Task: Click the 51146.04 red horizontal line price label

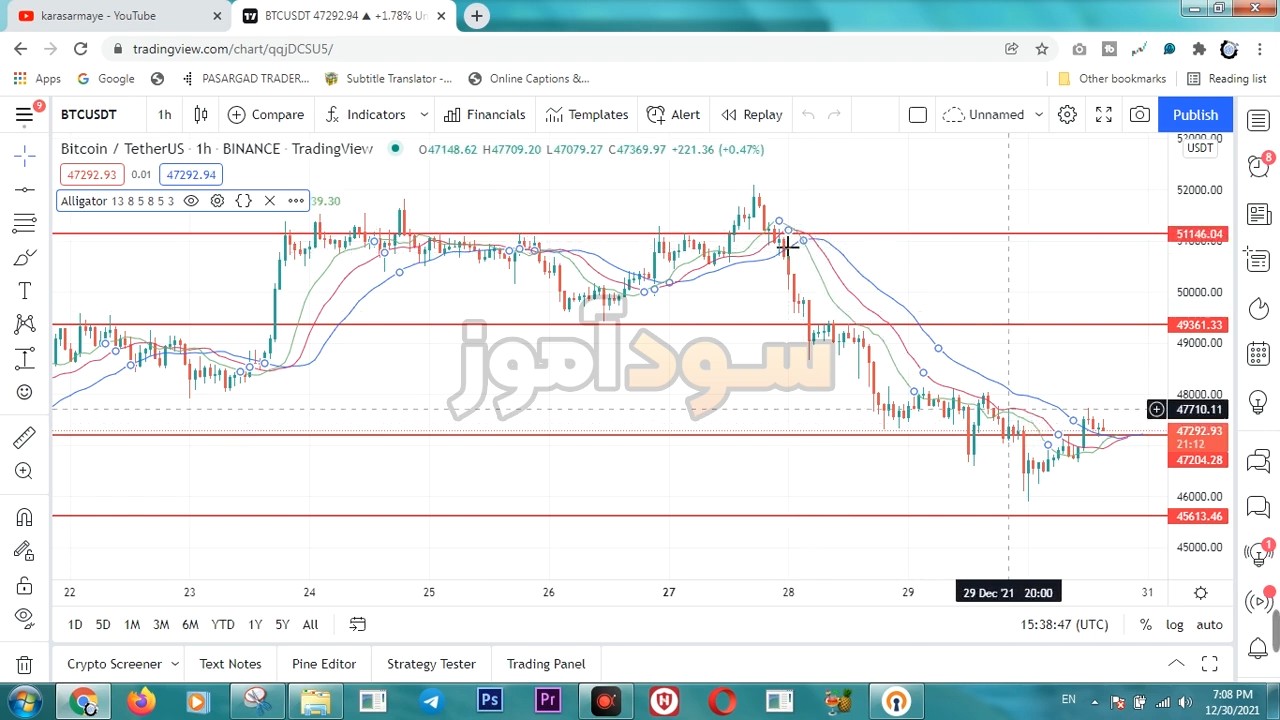Action: tap(1198, 234)
